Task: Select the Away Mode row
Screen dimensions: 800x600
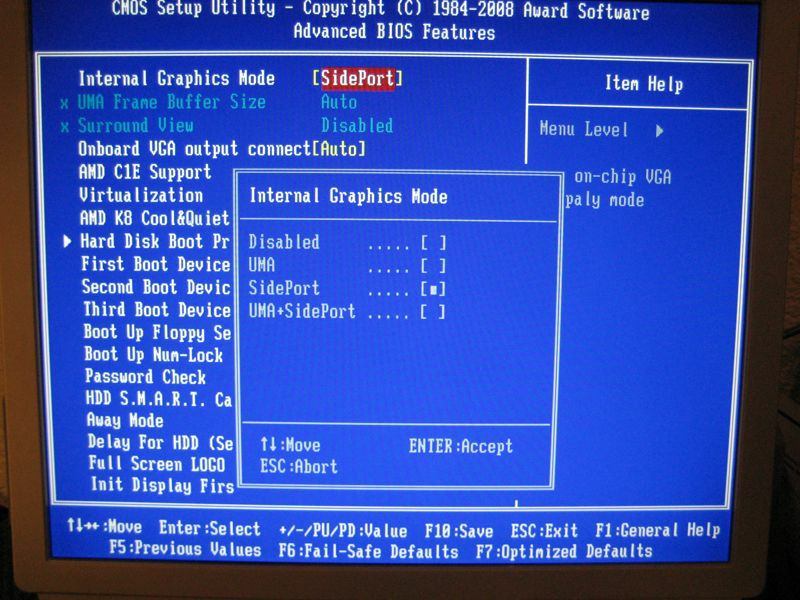Action: pyautogui.click(x=126, y=420)
